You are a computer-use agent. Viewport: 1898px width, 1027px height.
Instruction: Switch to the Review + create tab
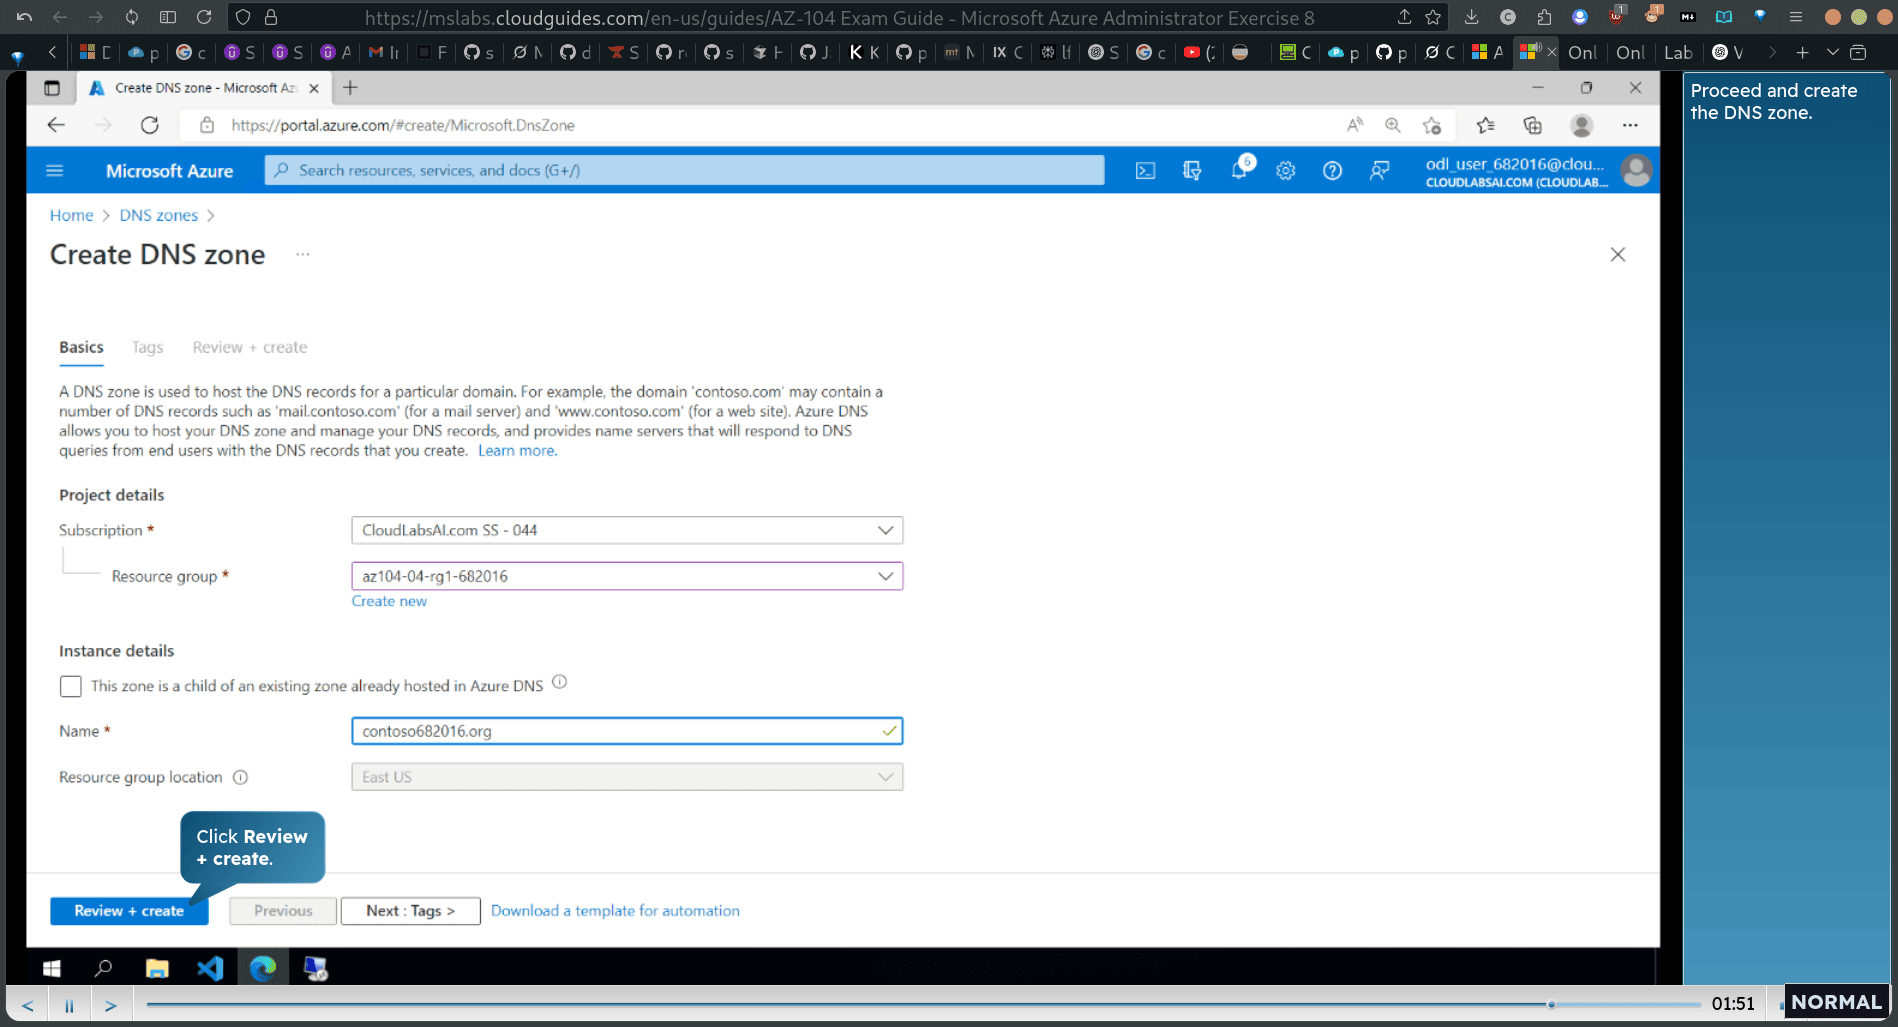250,347
